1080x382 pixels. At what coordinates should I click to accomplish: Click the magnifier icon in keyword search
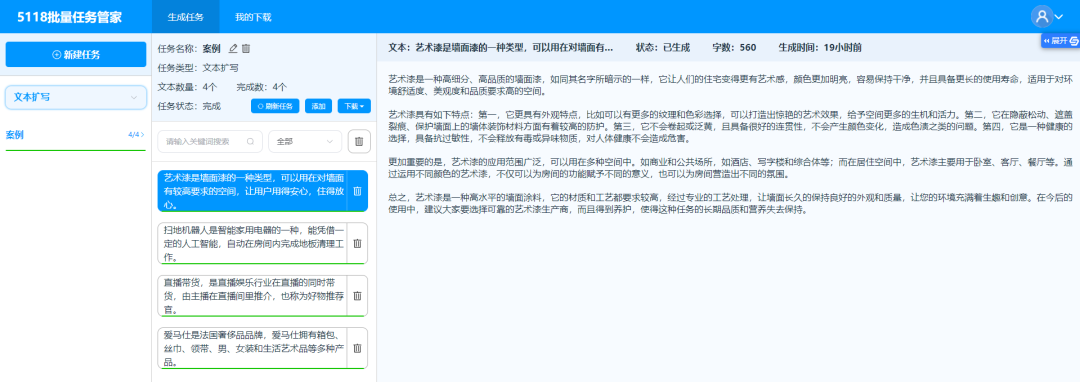pyautogui.click(x=250, y=142)
